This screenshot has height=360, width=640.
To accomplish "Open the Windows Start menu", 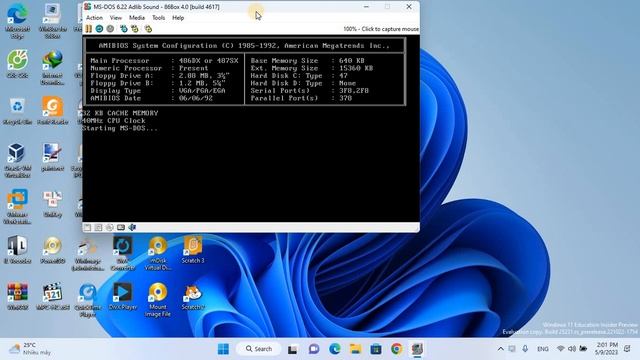I will pos(223,349).
